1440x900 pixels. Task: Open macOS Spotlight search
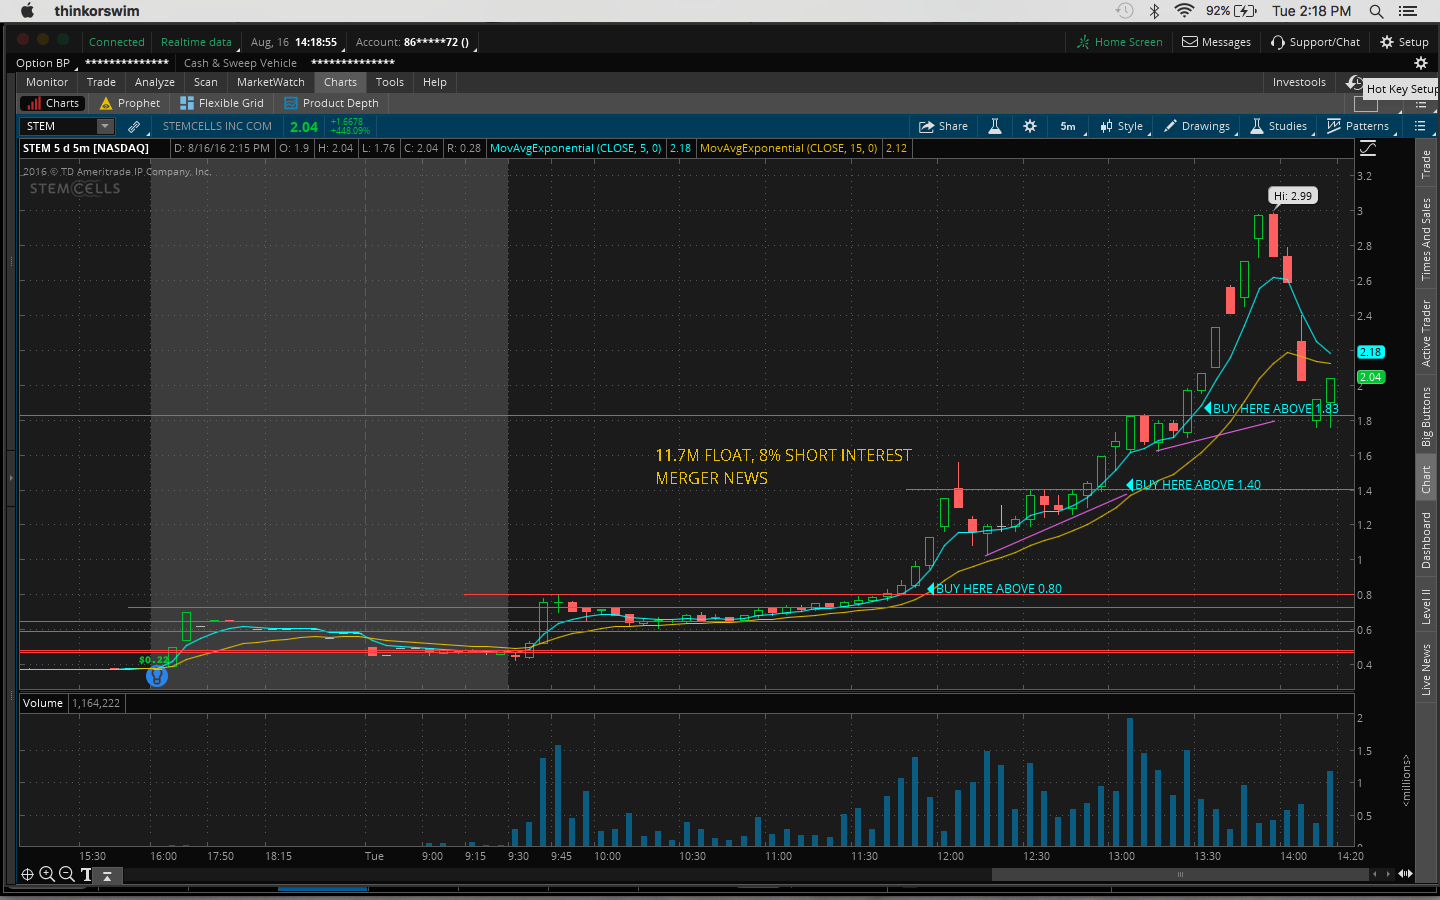1377,11
